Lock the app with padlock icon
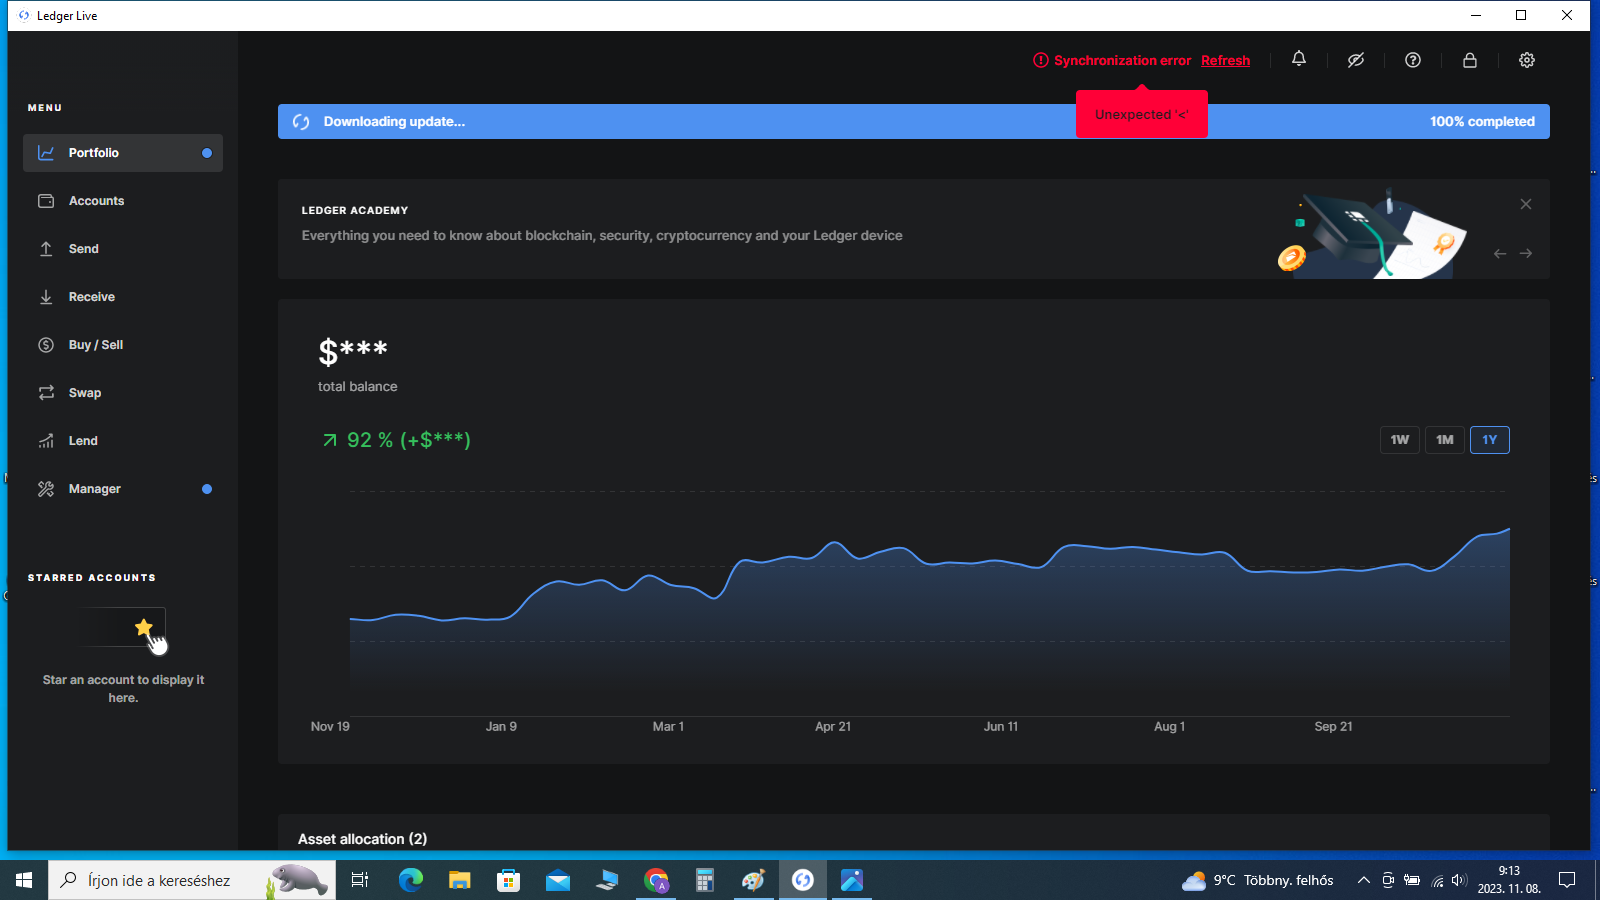The height and width of the screenshot is (900, 1600). pyautogui.click(x=1470, y=60)
